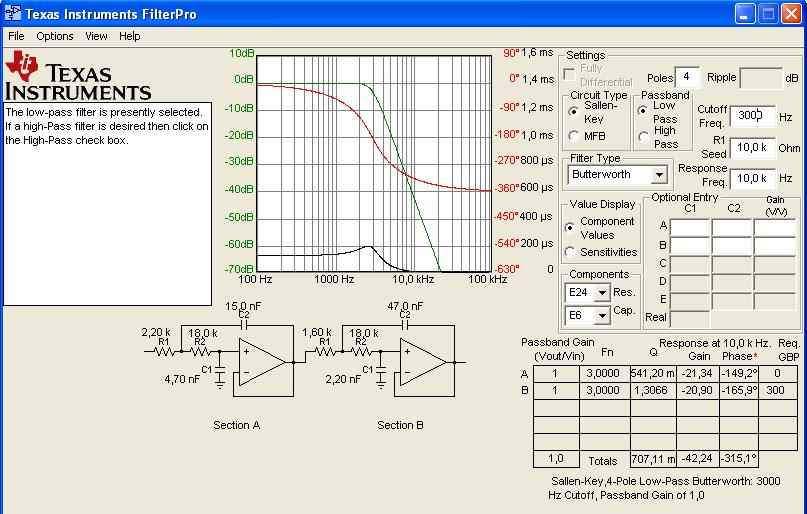The image size is (807, 514).
Task: Click the Section B label
Action: tap(400, 426)
